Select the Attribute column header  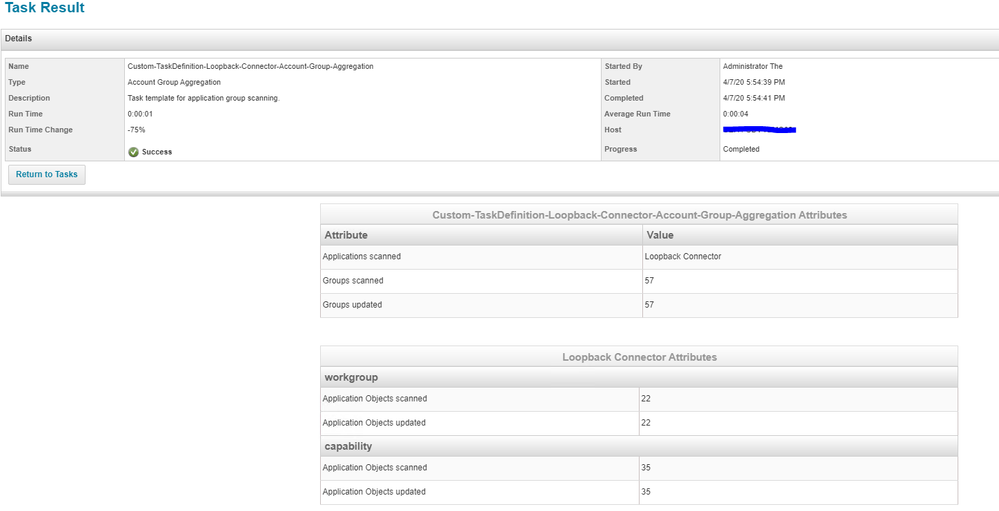pyautogui.click(x=345, y=235)
